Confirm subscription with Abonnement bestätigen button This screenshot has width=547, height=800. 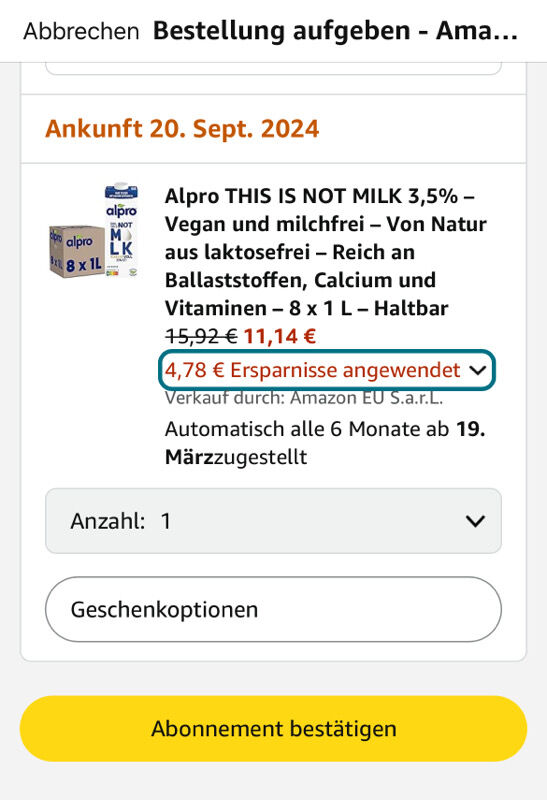tap(274, 729)
